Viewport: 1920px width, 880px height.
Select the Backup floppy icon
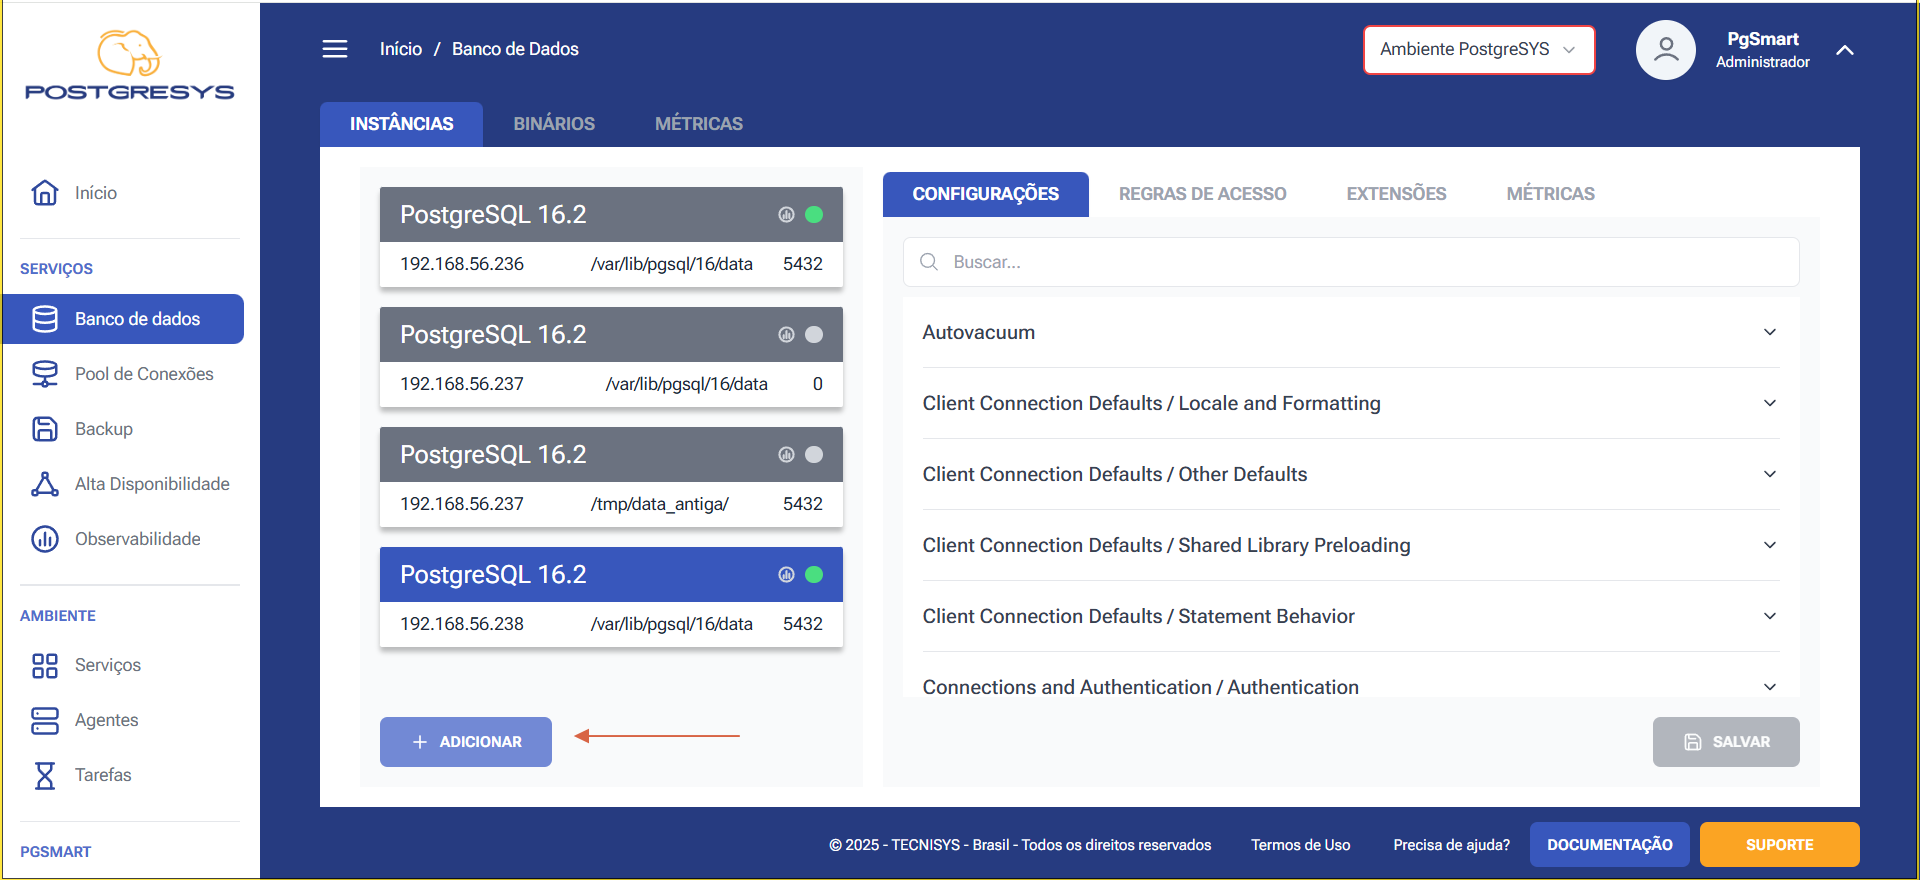click(x=45, y=429)
